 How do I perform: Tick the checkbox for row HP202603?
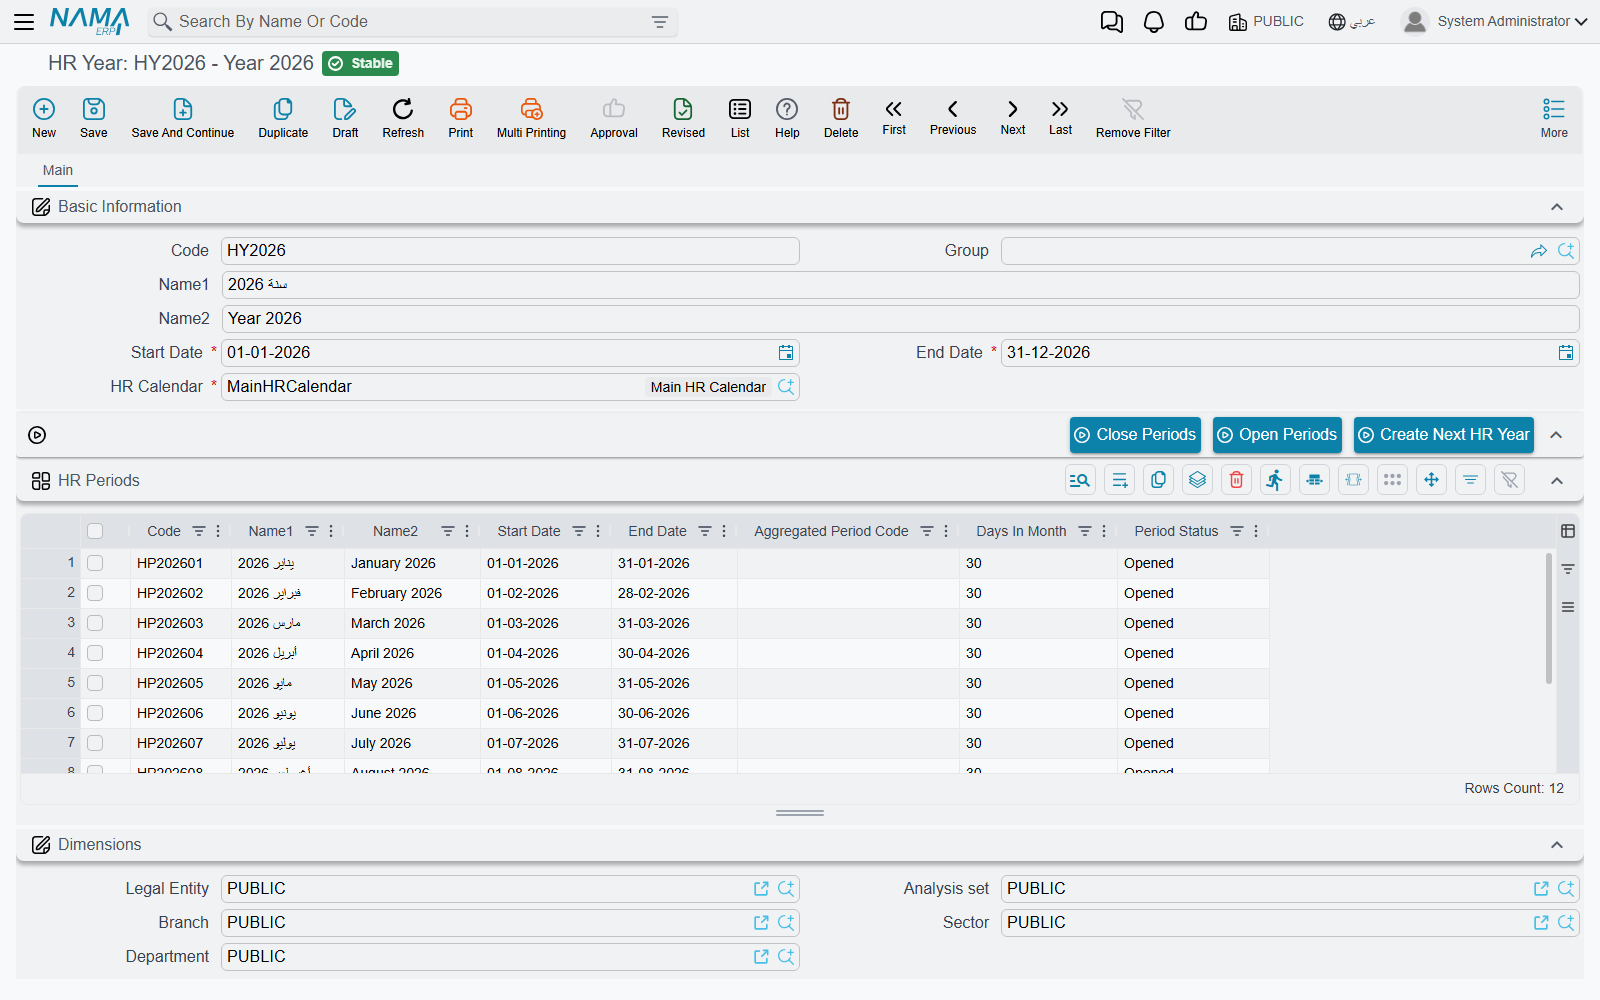pyautogui.click(x=95, y=623)
